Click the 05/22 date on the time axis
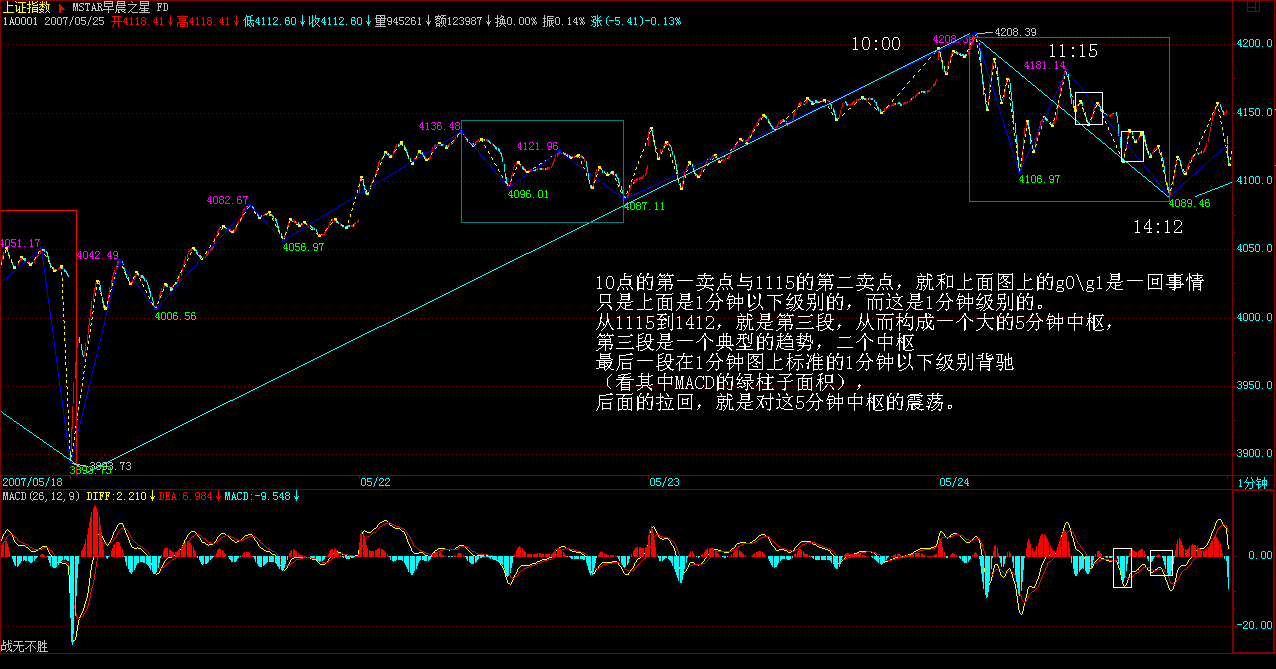Viewport: 1276px width, 669px height. point(375,482)
